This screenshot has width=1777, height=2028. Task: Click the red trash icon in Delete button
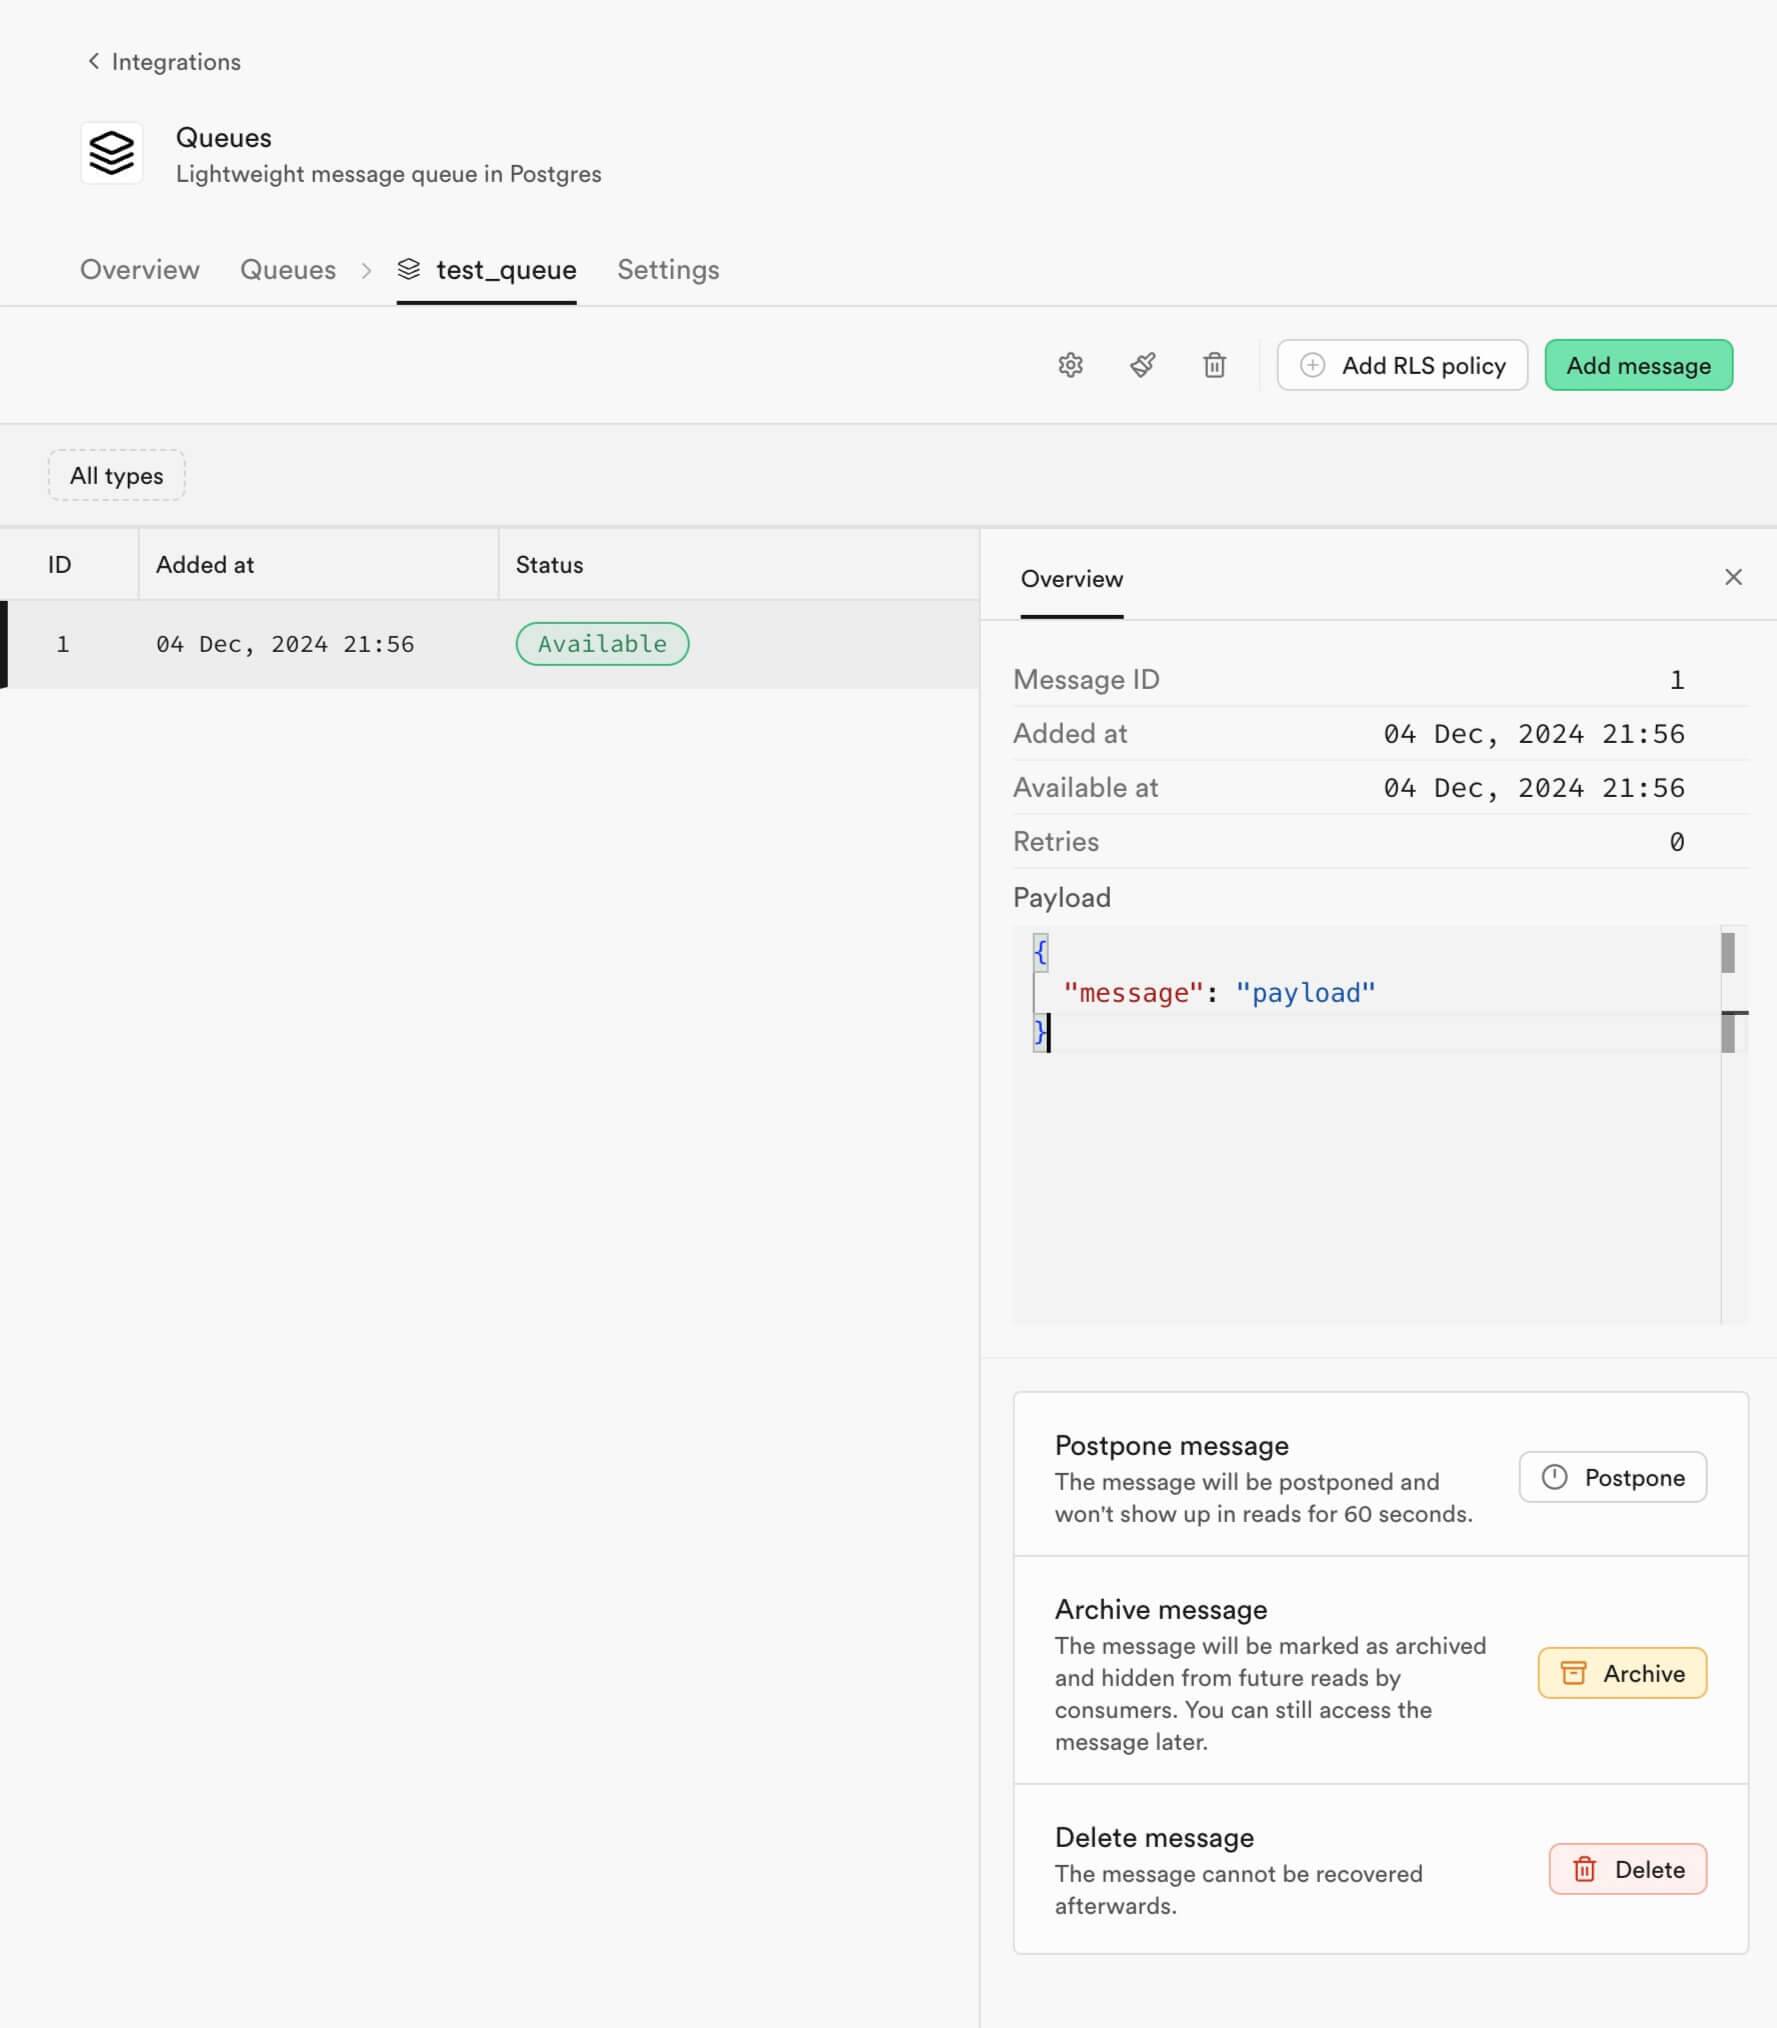tap(1584, 1869)
